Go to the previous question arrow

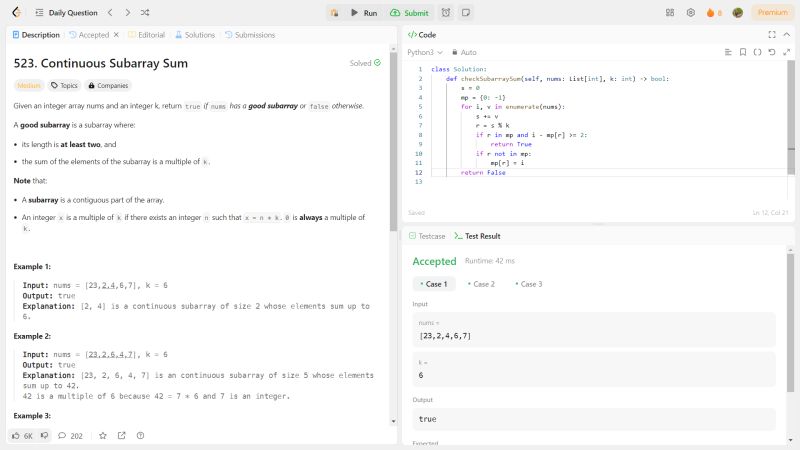pyautogui.click(x=110, y=13)
